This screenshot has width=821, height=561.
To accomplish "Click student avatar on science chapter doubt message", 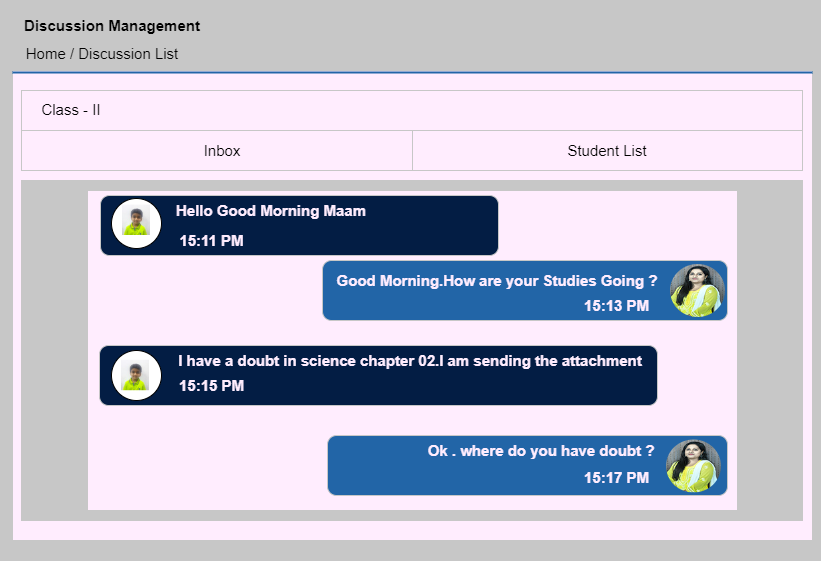I will click(136, 376).
